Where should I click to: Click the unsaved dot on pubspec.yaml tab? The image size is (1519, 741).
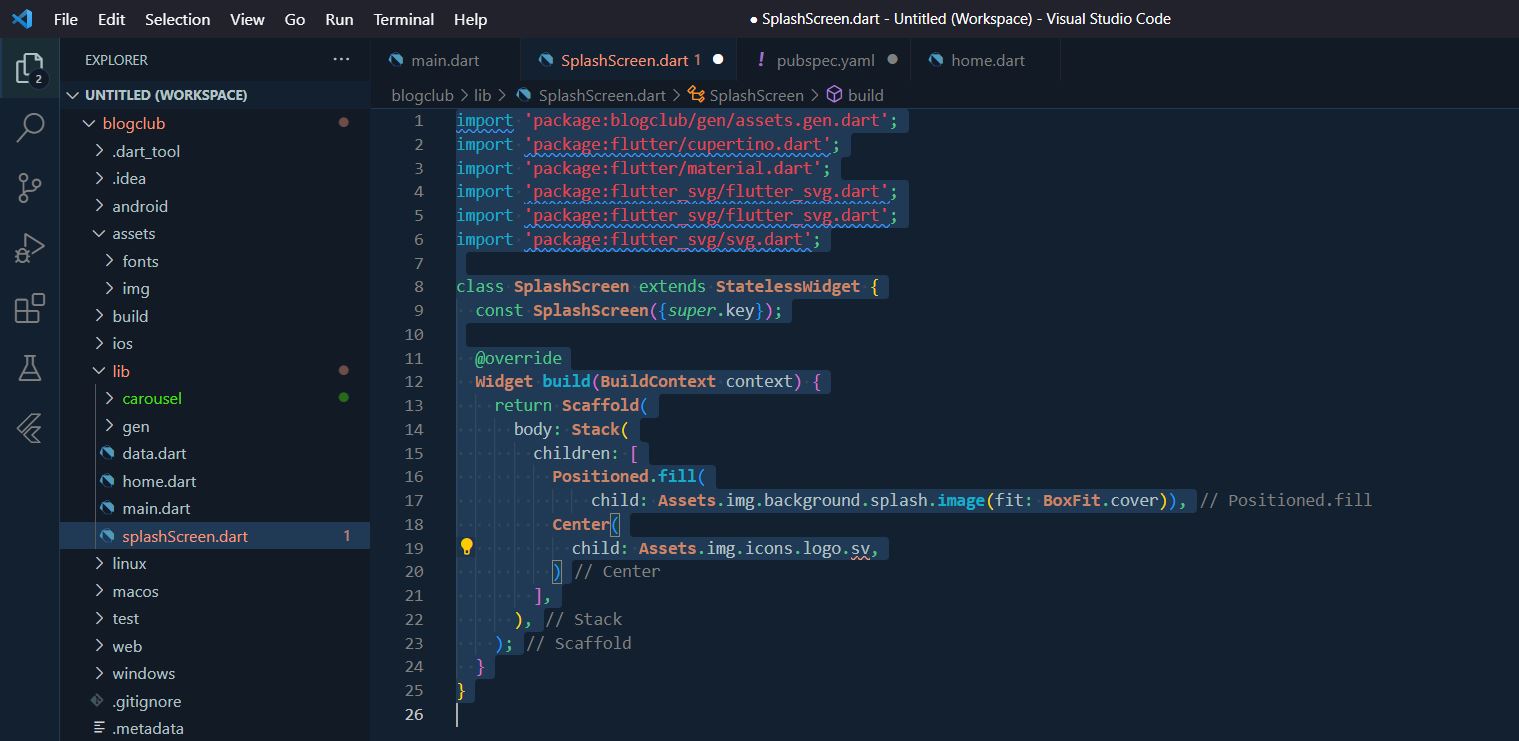tap(892, 60)
